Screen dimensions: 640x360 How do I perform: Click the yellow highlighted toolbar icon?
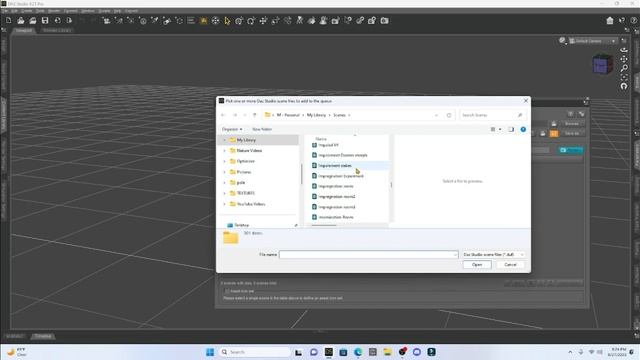click(x=203, y=20)
